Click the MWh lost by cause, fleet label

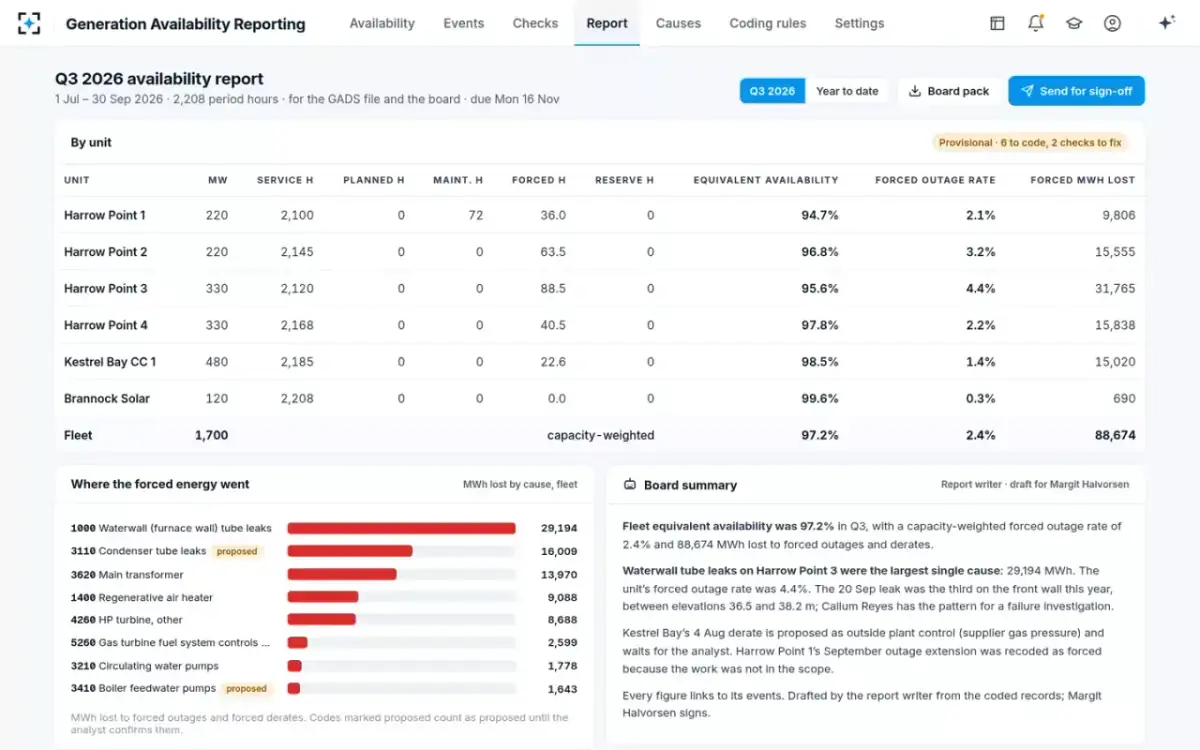click(x=520, y=484)
